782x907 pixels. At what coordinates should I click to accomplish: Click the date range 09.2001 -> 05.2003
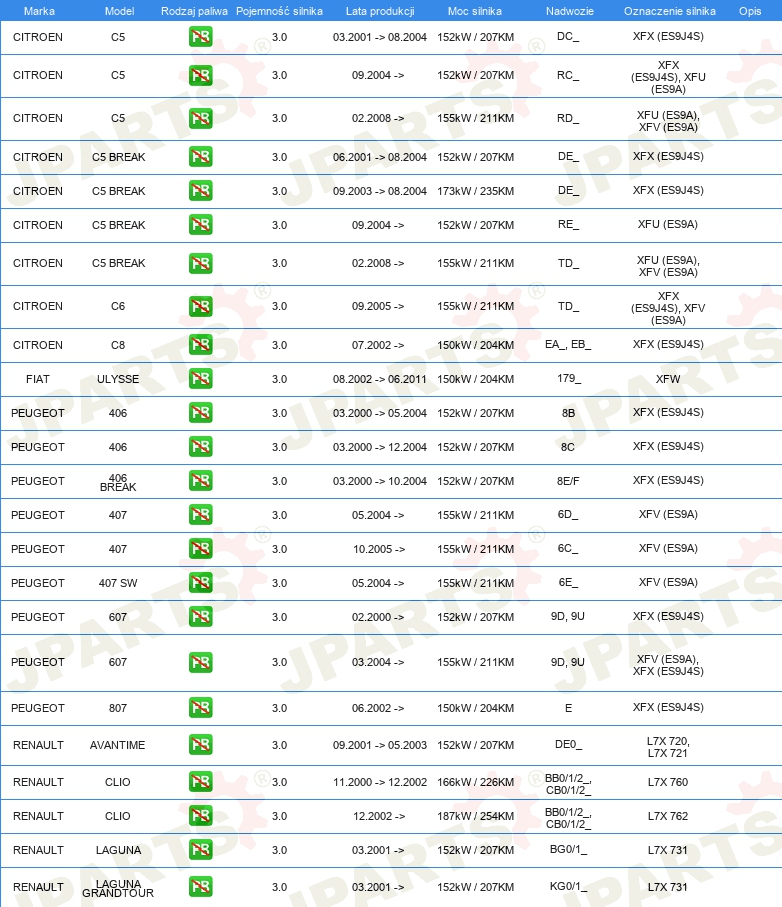point(379,745)
